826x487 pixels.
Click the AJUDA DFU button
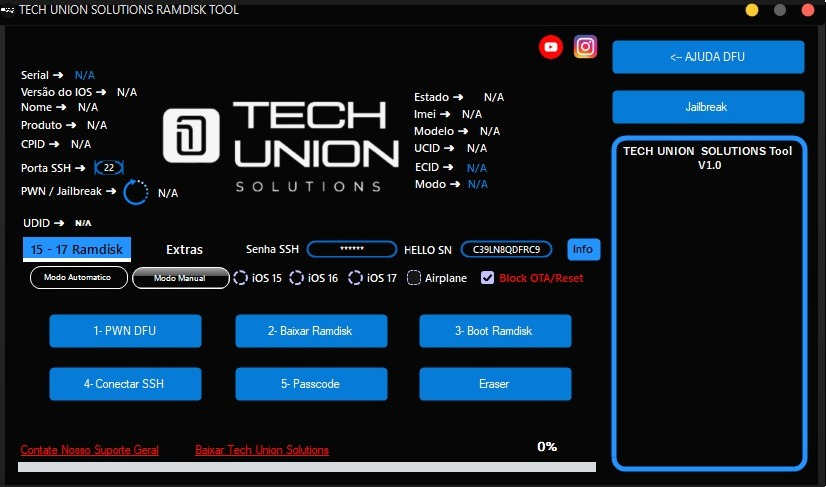[x=708, y=57]
